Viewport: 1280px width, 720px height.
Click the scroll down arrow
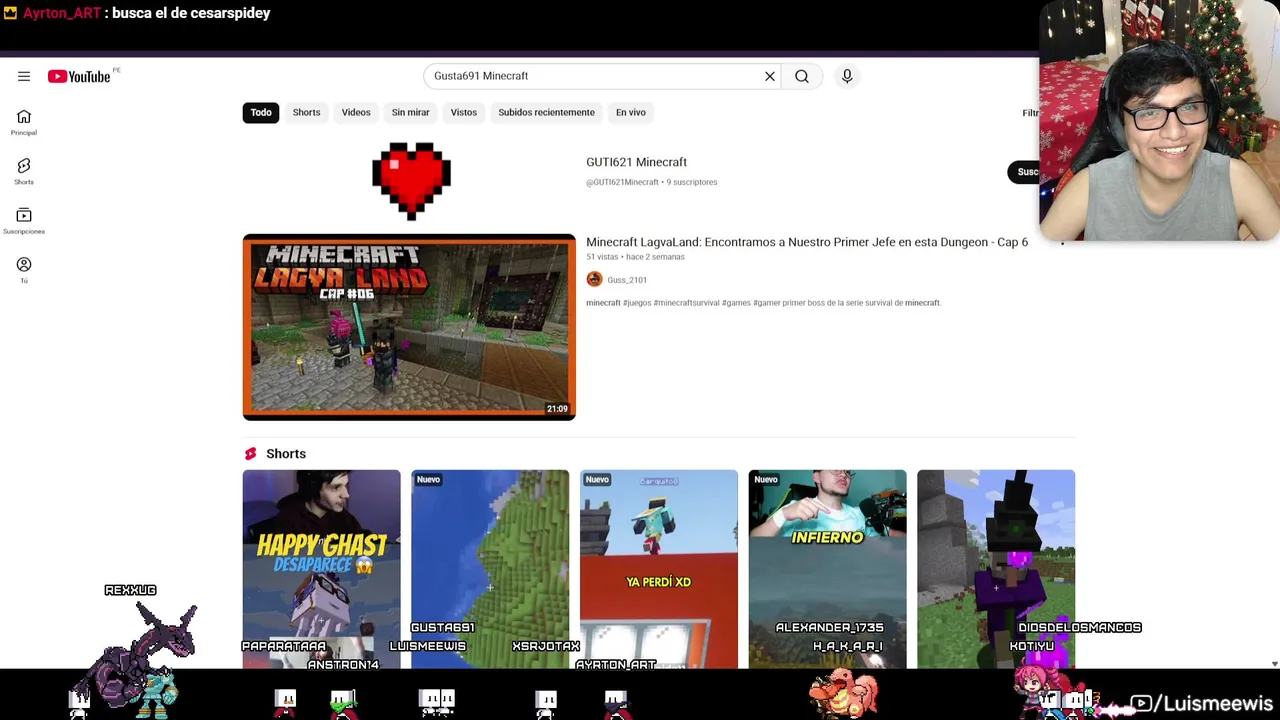point(1274,664)
